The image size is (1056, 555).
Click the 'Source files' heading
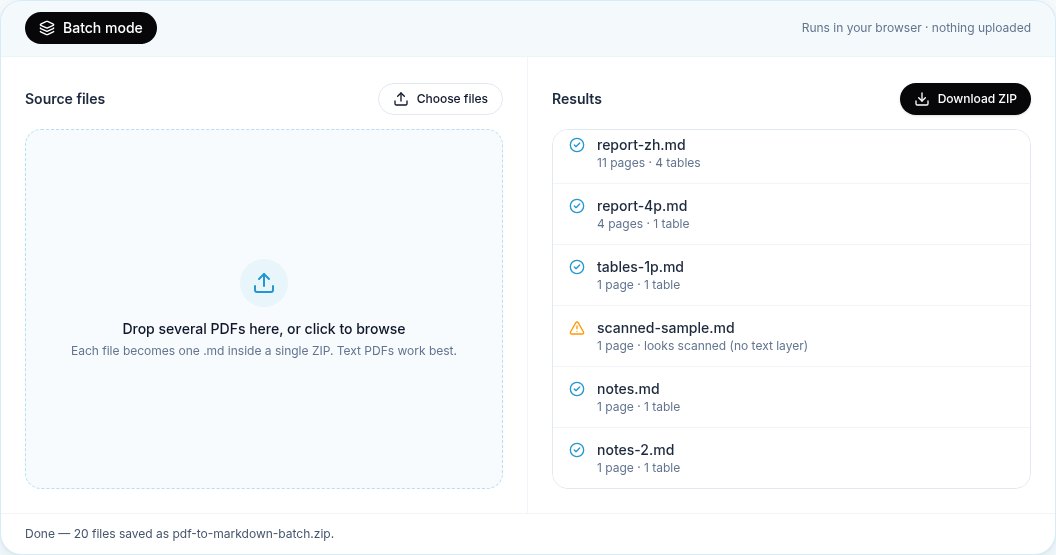[65, 99]
